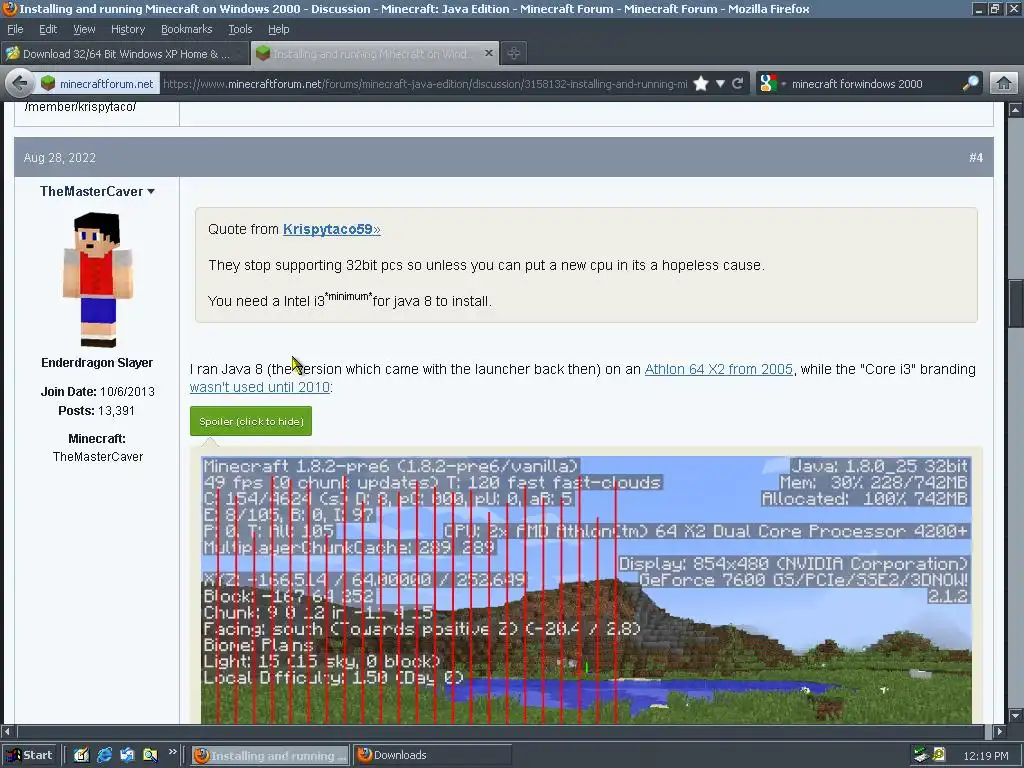The width and height of the screenshot is (1024, 768).
Task: Open post number #4 permalink
Action: pos(976,157)
